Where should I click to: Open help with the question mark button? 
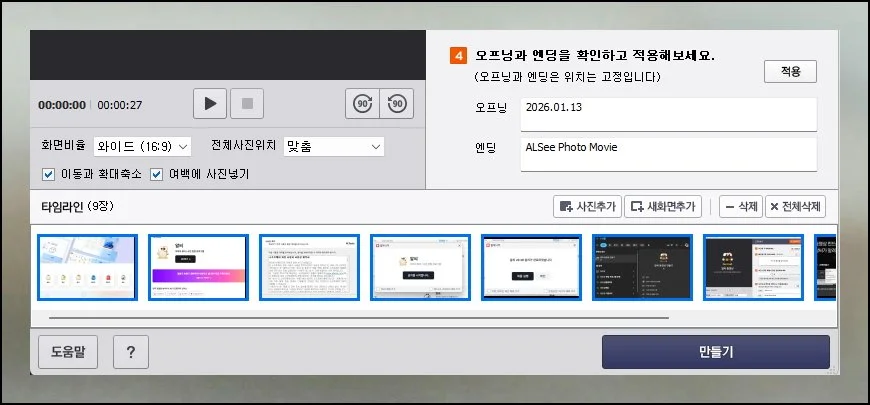131,352
